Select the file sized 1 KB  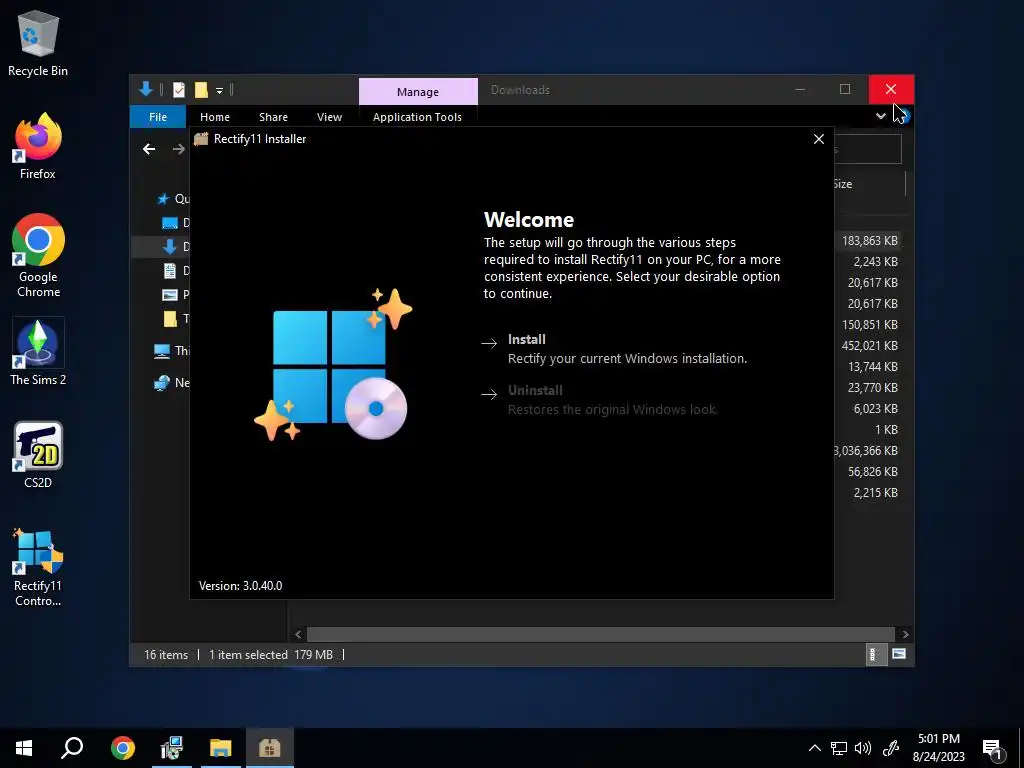click(x=886, y=430)
